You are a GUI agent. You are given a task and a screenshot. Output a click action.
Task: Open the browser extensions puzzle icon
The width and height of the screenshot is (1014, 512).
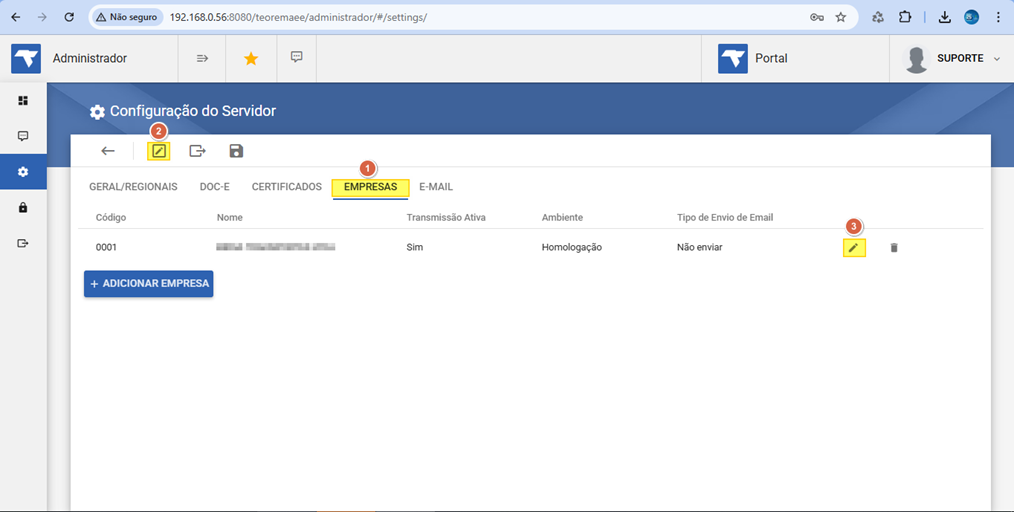[905, 17]
